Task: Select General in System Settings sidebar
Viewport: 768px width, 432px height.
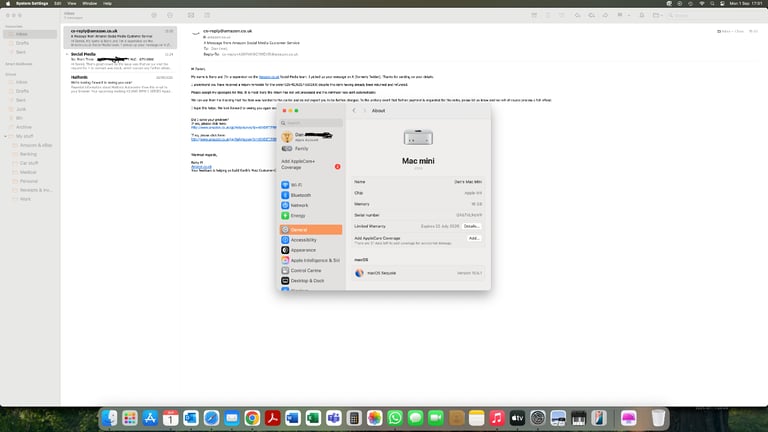Action: point(311,230)
